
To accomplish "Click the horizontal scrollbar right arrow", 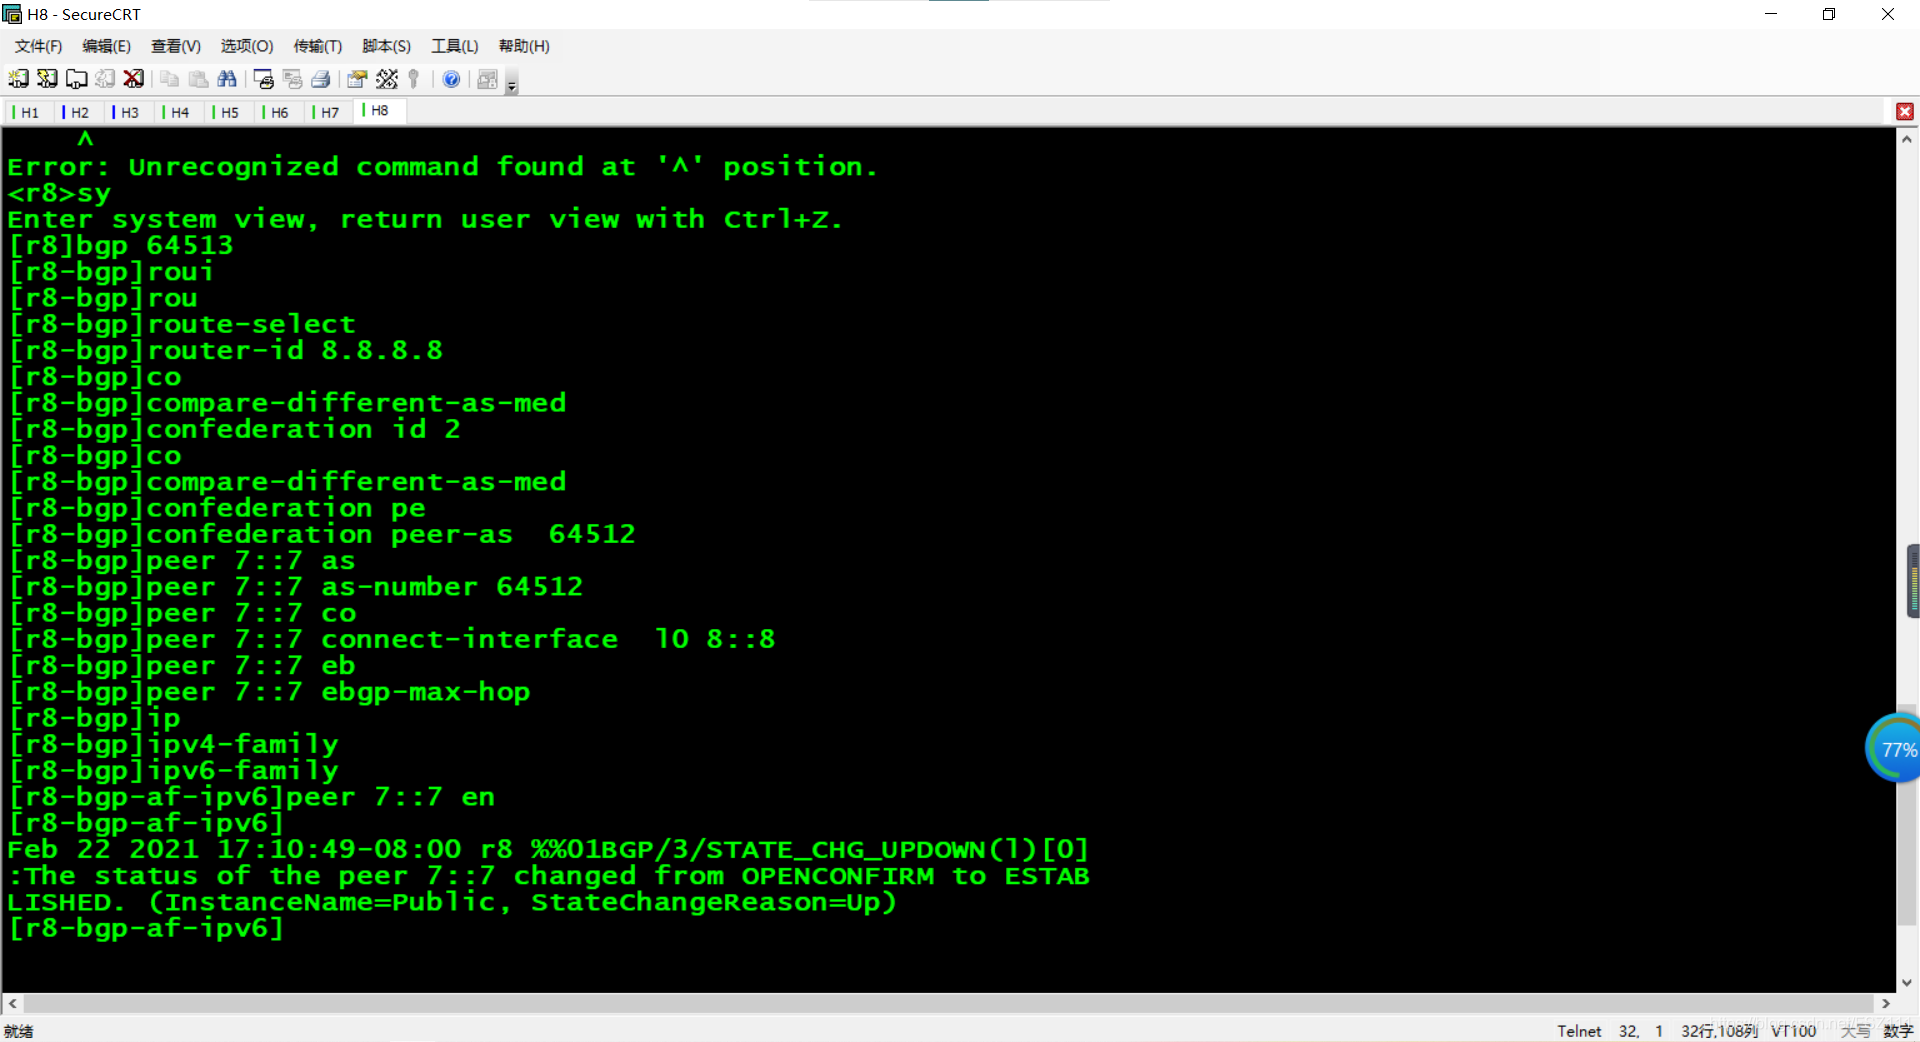I will (x=1886, y=1003).
